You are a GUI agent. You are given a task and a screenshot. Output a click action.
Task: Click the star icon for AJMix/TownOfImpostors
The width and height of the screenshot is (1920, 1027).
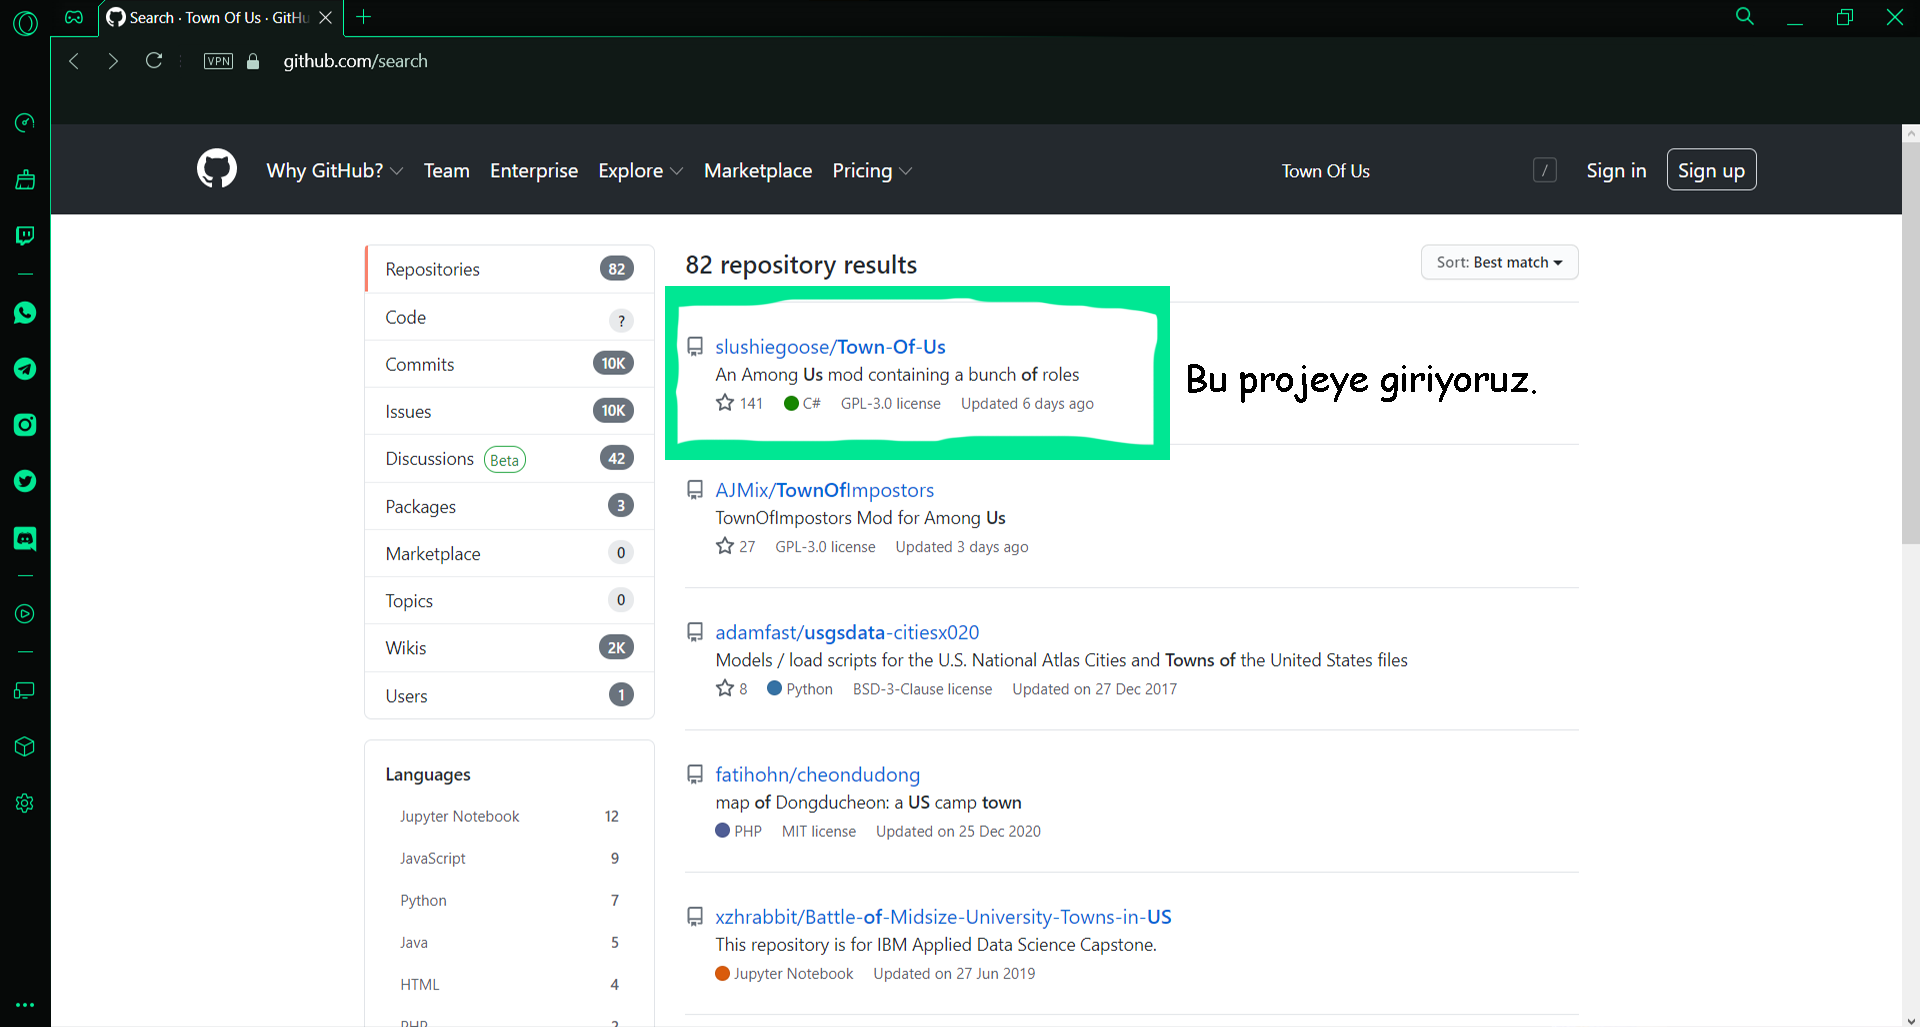coord(725,546)
